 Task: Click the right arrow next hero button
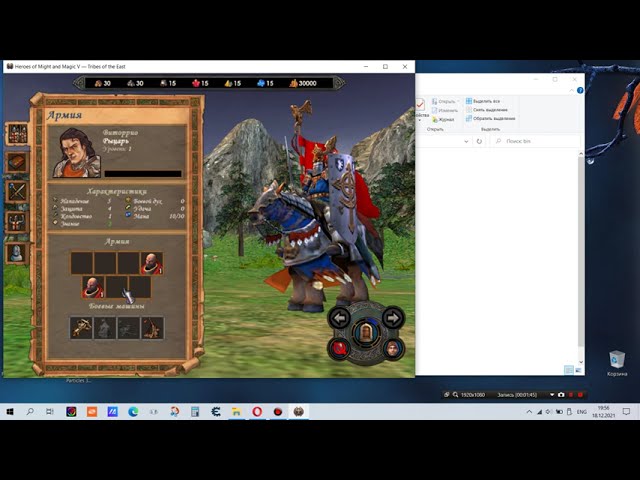click(x=393, y=318)
